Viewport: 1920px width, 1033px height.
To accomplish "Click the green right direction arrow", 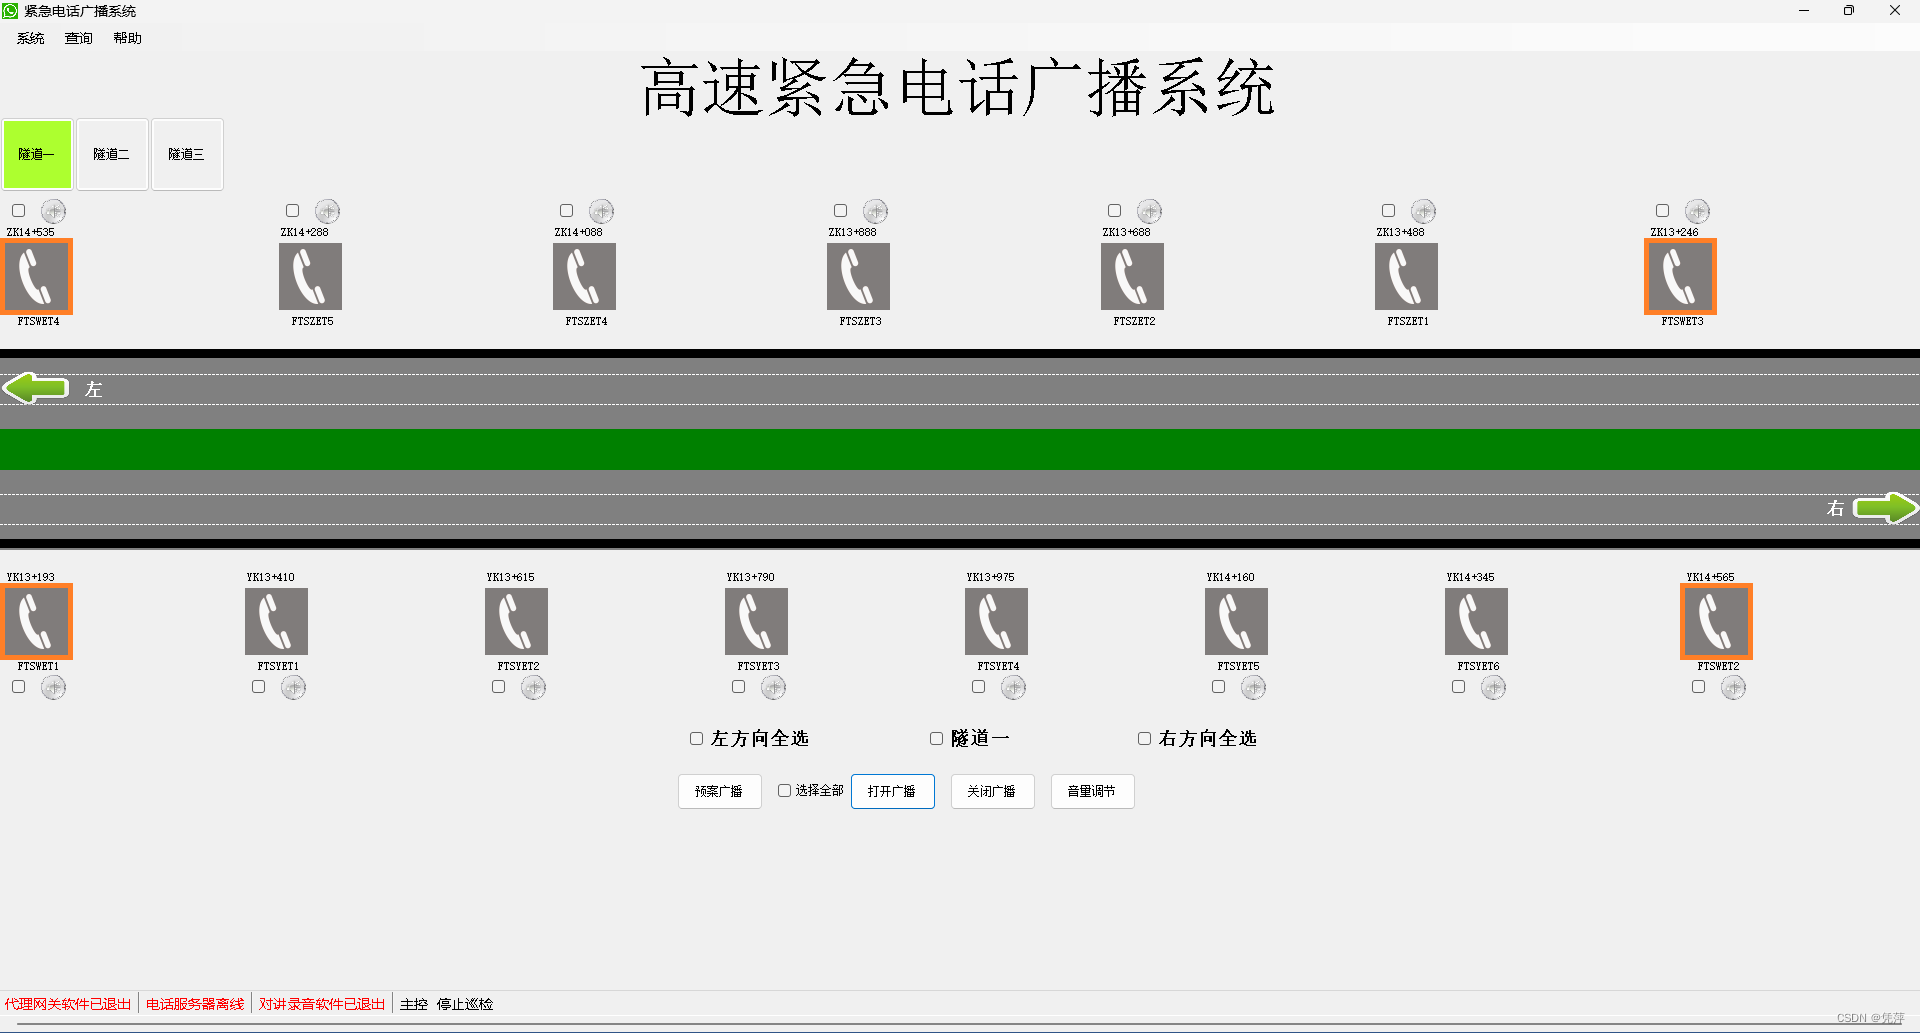I will click(x=1885, y=508).
